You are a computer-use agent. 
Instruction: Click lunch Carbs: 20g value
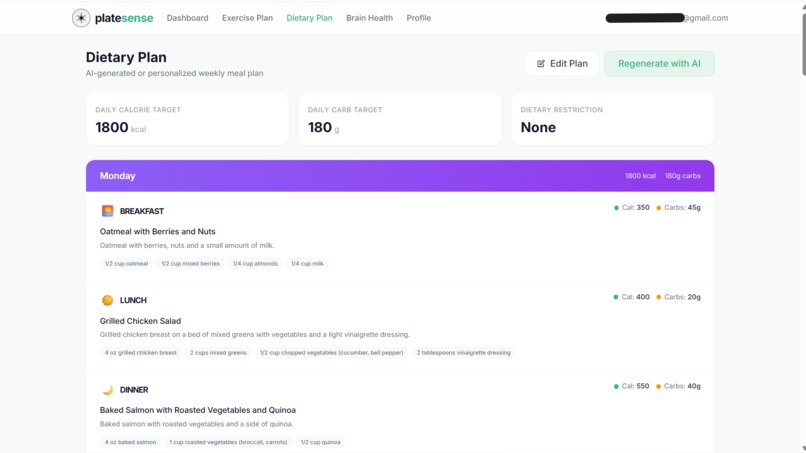click(679, 297)
